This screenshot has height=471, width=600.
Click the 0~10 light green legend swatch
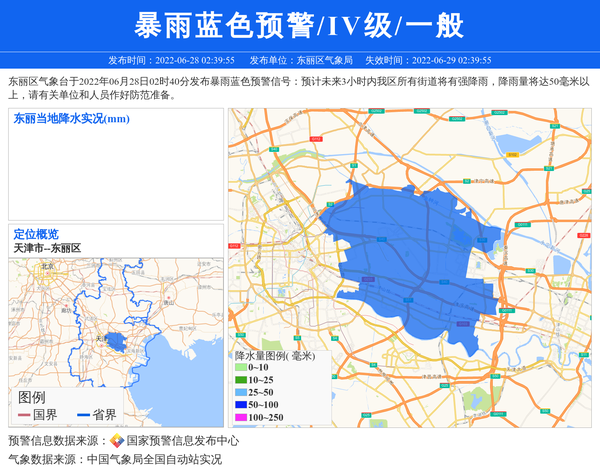tap(241, 368)
